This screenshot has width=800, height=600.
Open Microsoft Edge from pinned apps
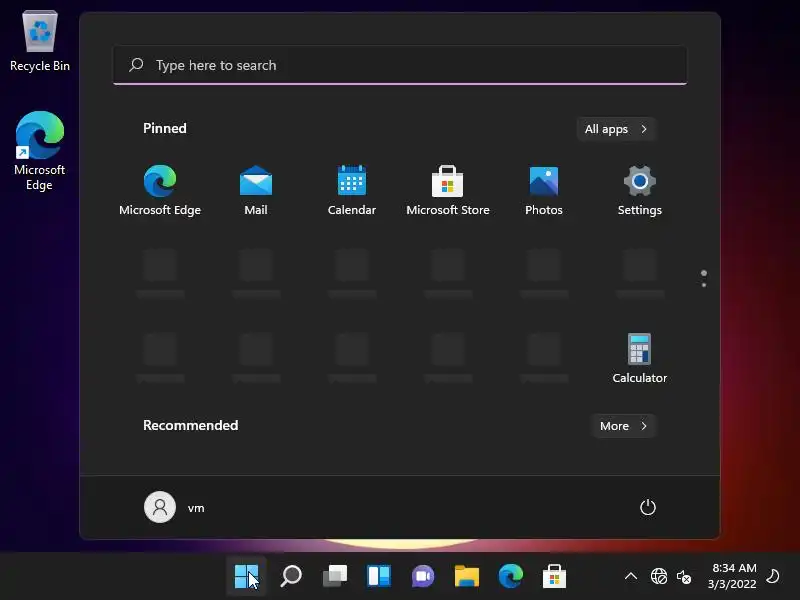tap(160, 190)
